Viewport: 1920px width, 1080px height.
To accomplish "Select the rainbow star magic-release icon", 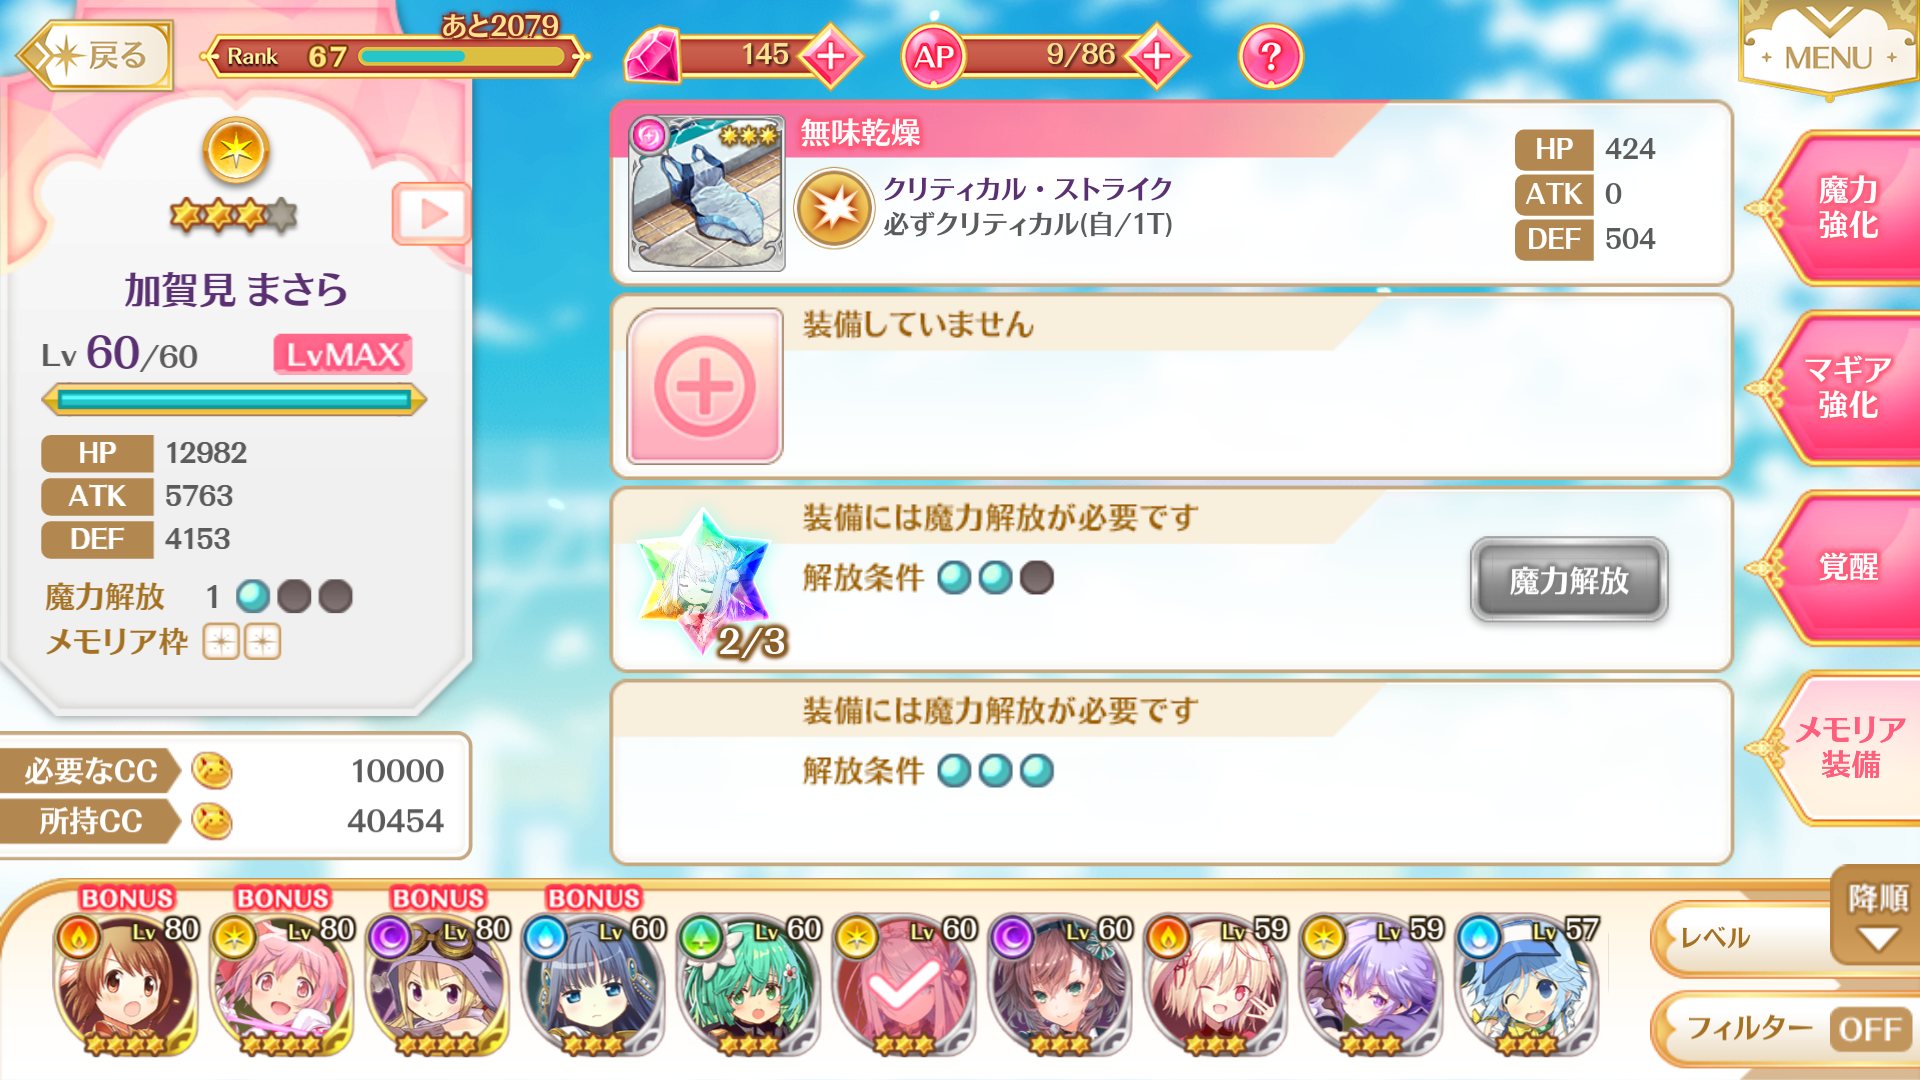I will tap(706, 580).
